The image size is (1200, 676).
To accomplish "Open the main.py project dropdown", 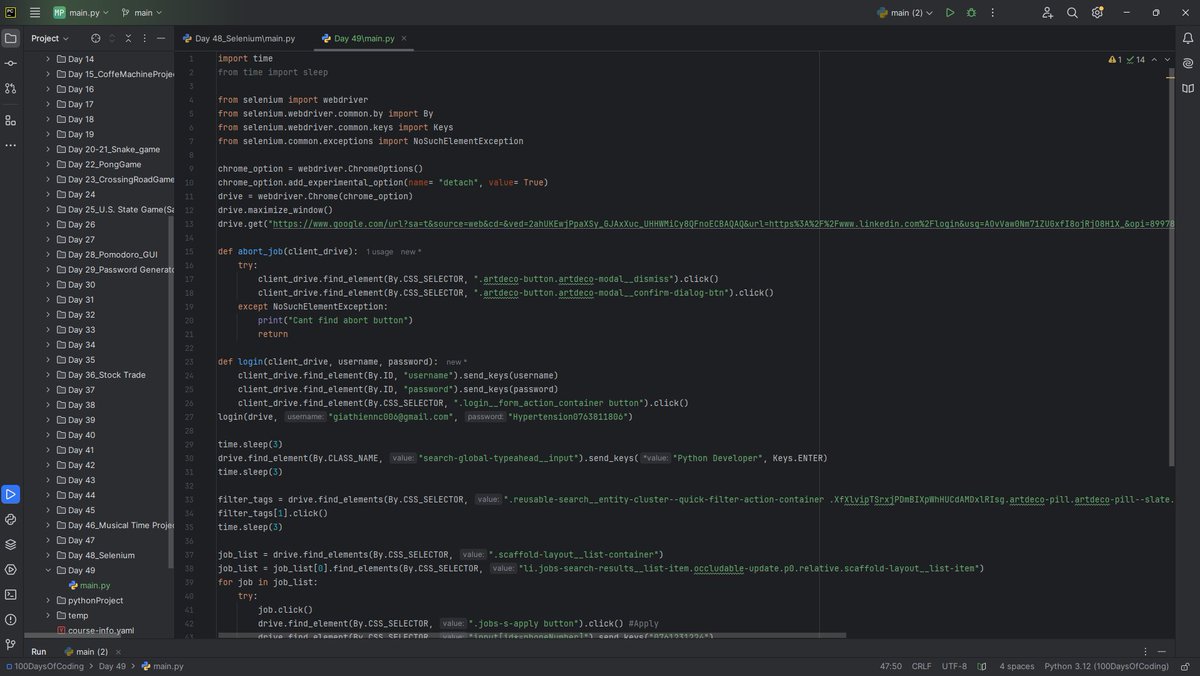I will pyautogui.click(x=81, y=13).
